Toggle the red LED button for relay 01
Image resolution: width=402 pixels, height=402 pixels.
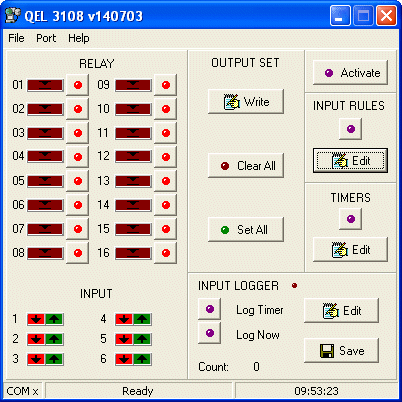point(78,85)
